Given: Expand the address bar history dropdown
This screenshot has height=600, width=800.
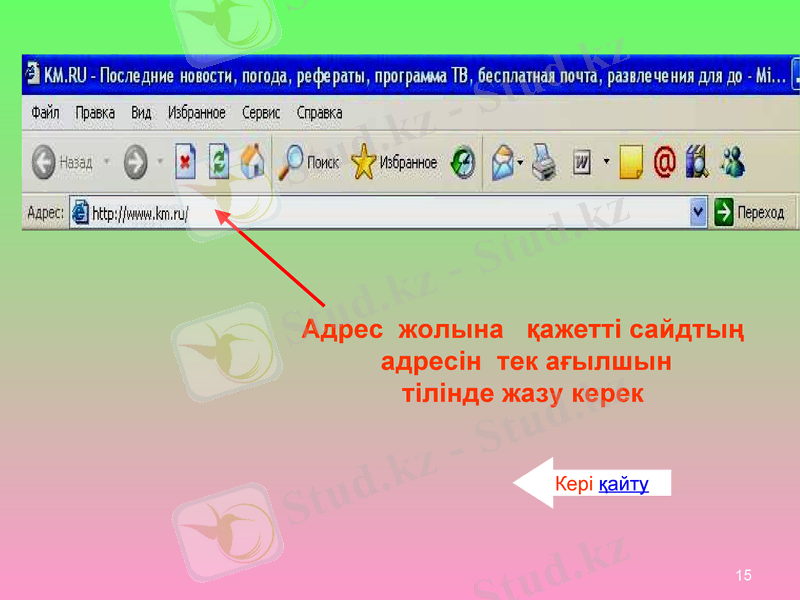Looking at the screenshot, I should pyautogui.click(x=697, y=211).
